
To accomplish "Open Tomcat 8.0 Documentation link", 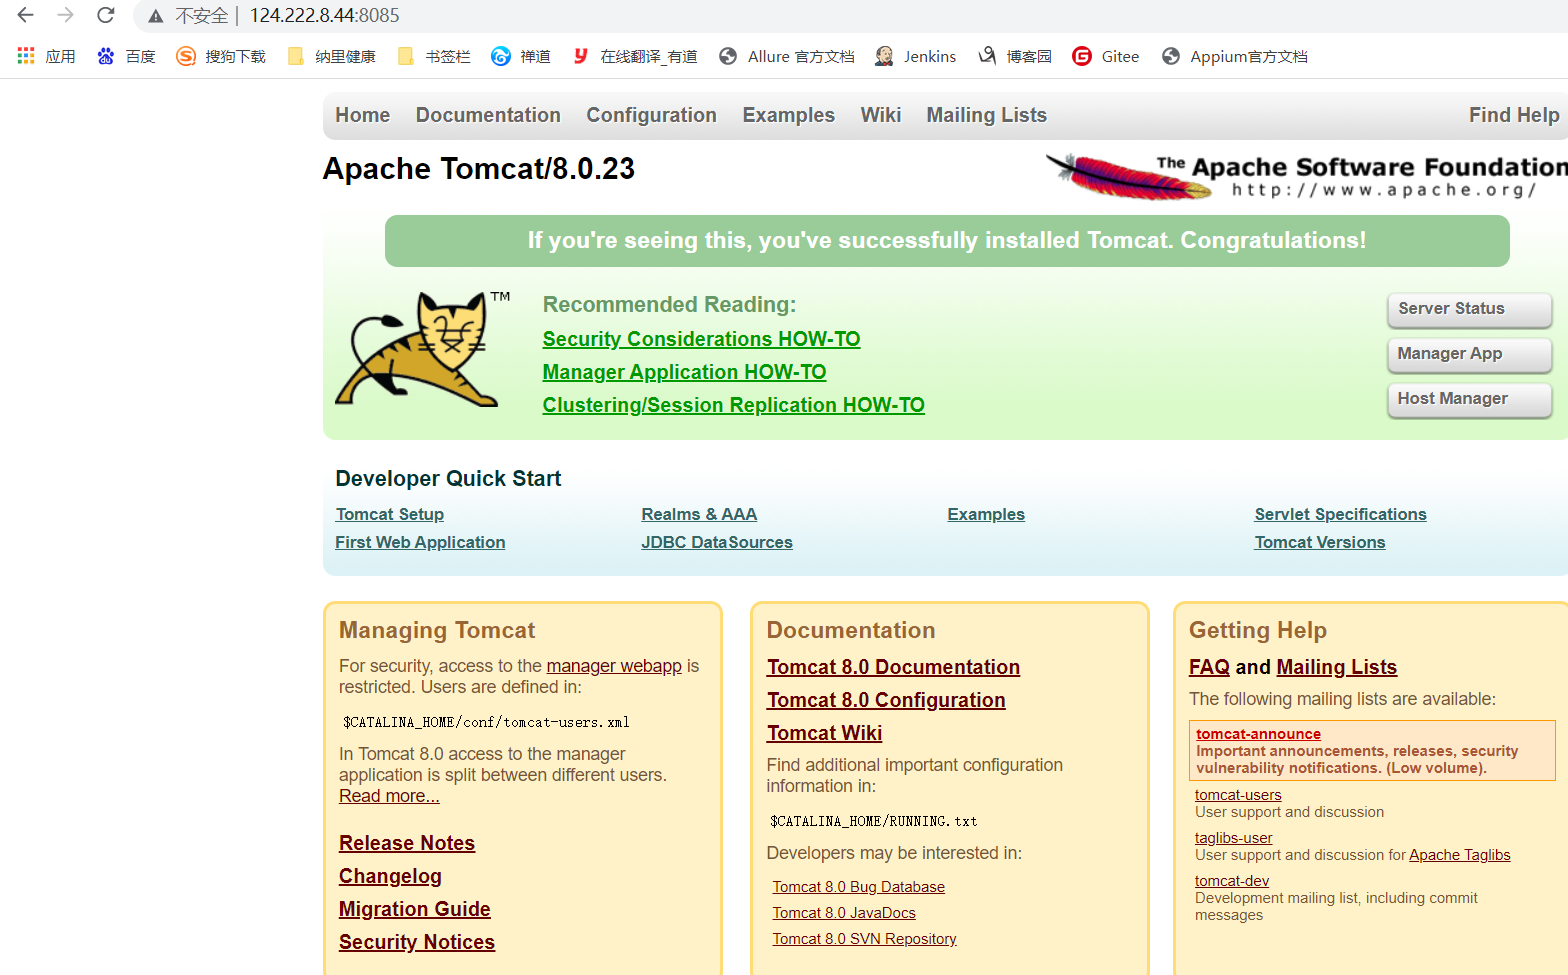I will point(893,667).
